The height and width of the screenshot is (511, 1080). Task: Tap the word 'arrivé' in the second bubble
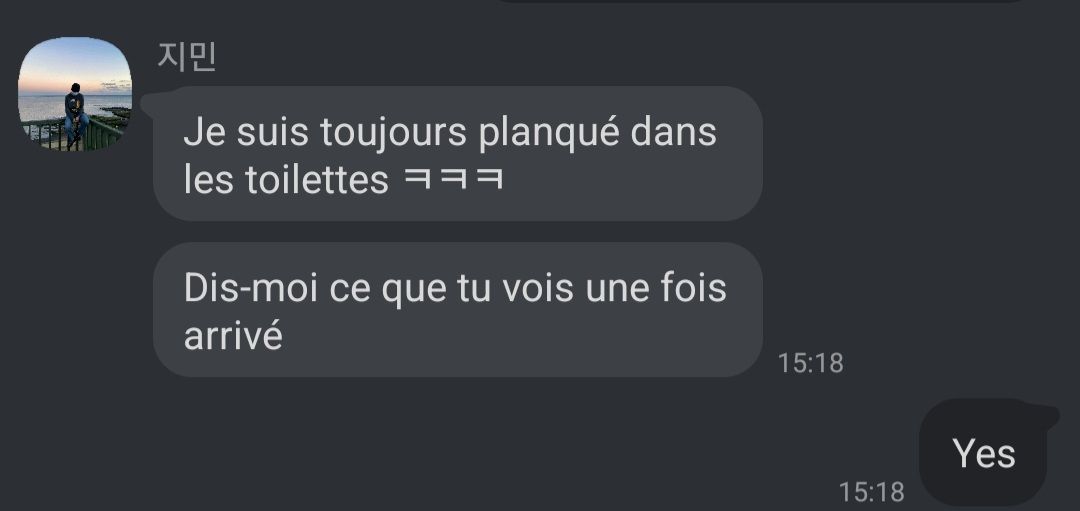click(233, 335)
